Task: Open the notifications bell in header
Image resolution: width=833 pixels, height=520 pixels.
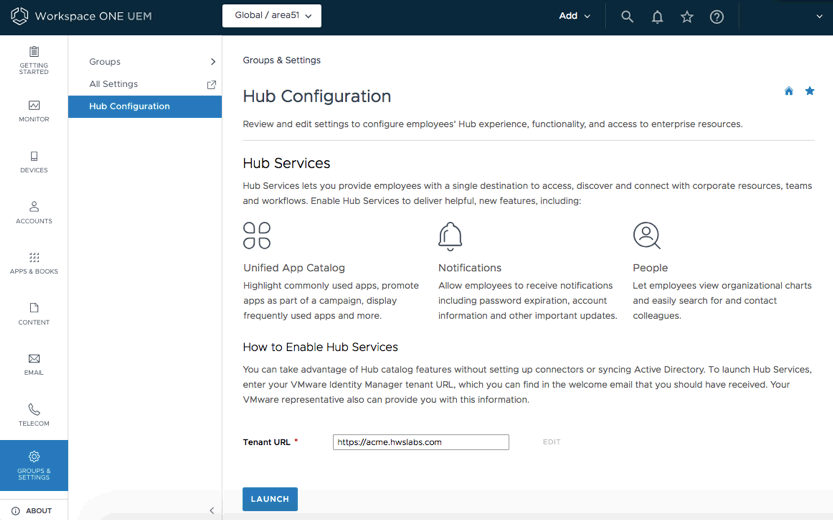Action: (x=657, y=17)
